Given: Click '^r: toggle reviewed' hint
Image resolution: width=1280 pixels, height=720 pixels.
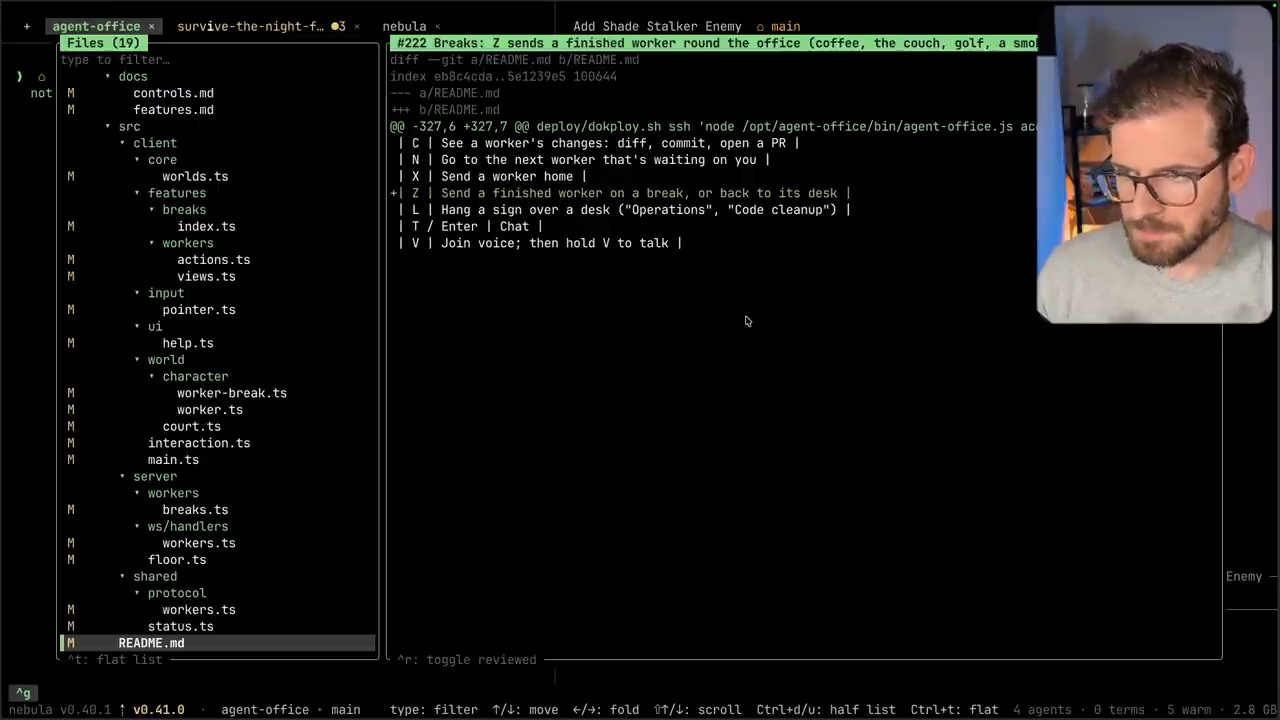Looking at the screenshot, I should coord(467,660).
